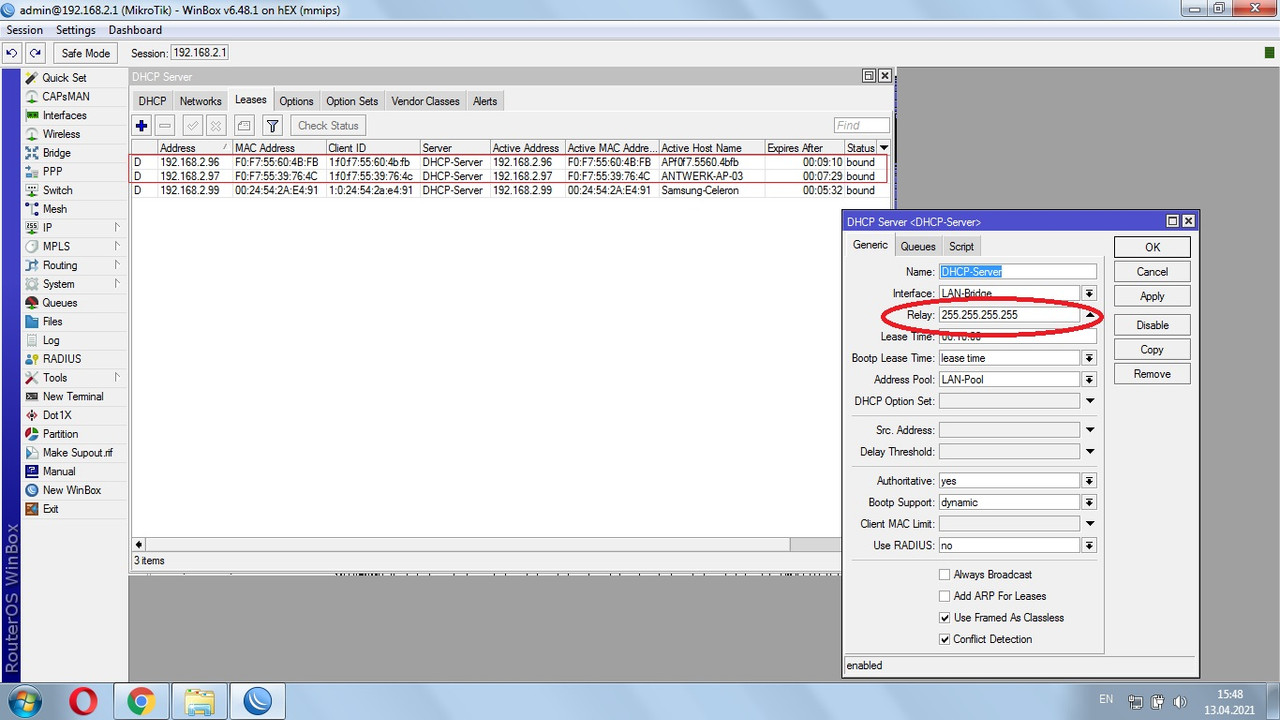Open the Address Pool dropdown

pyautogui.click(x=1089, y=380)
